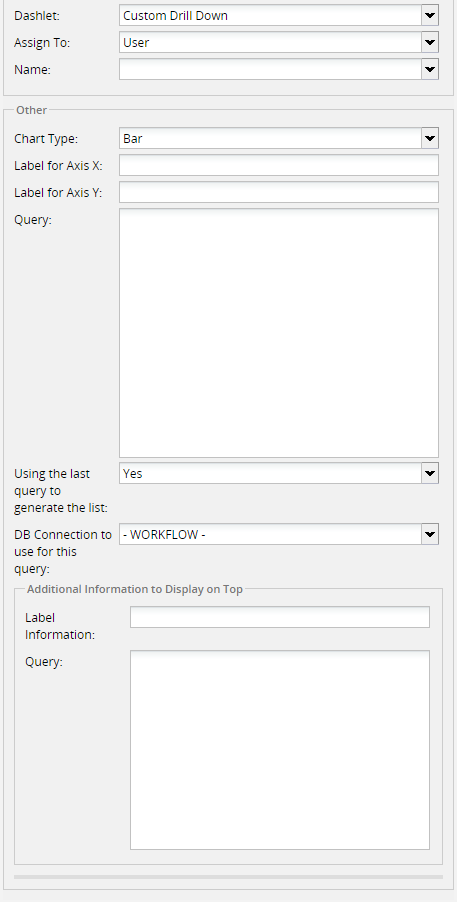Expand the DB Connection dropdown arrow
The height and width of the screenshot is (902, 457).
430,534
